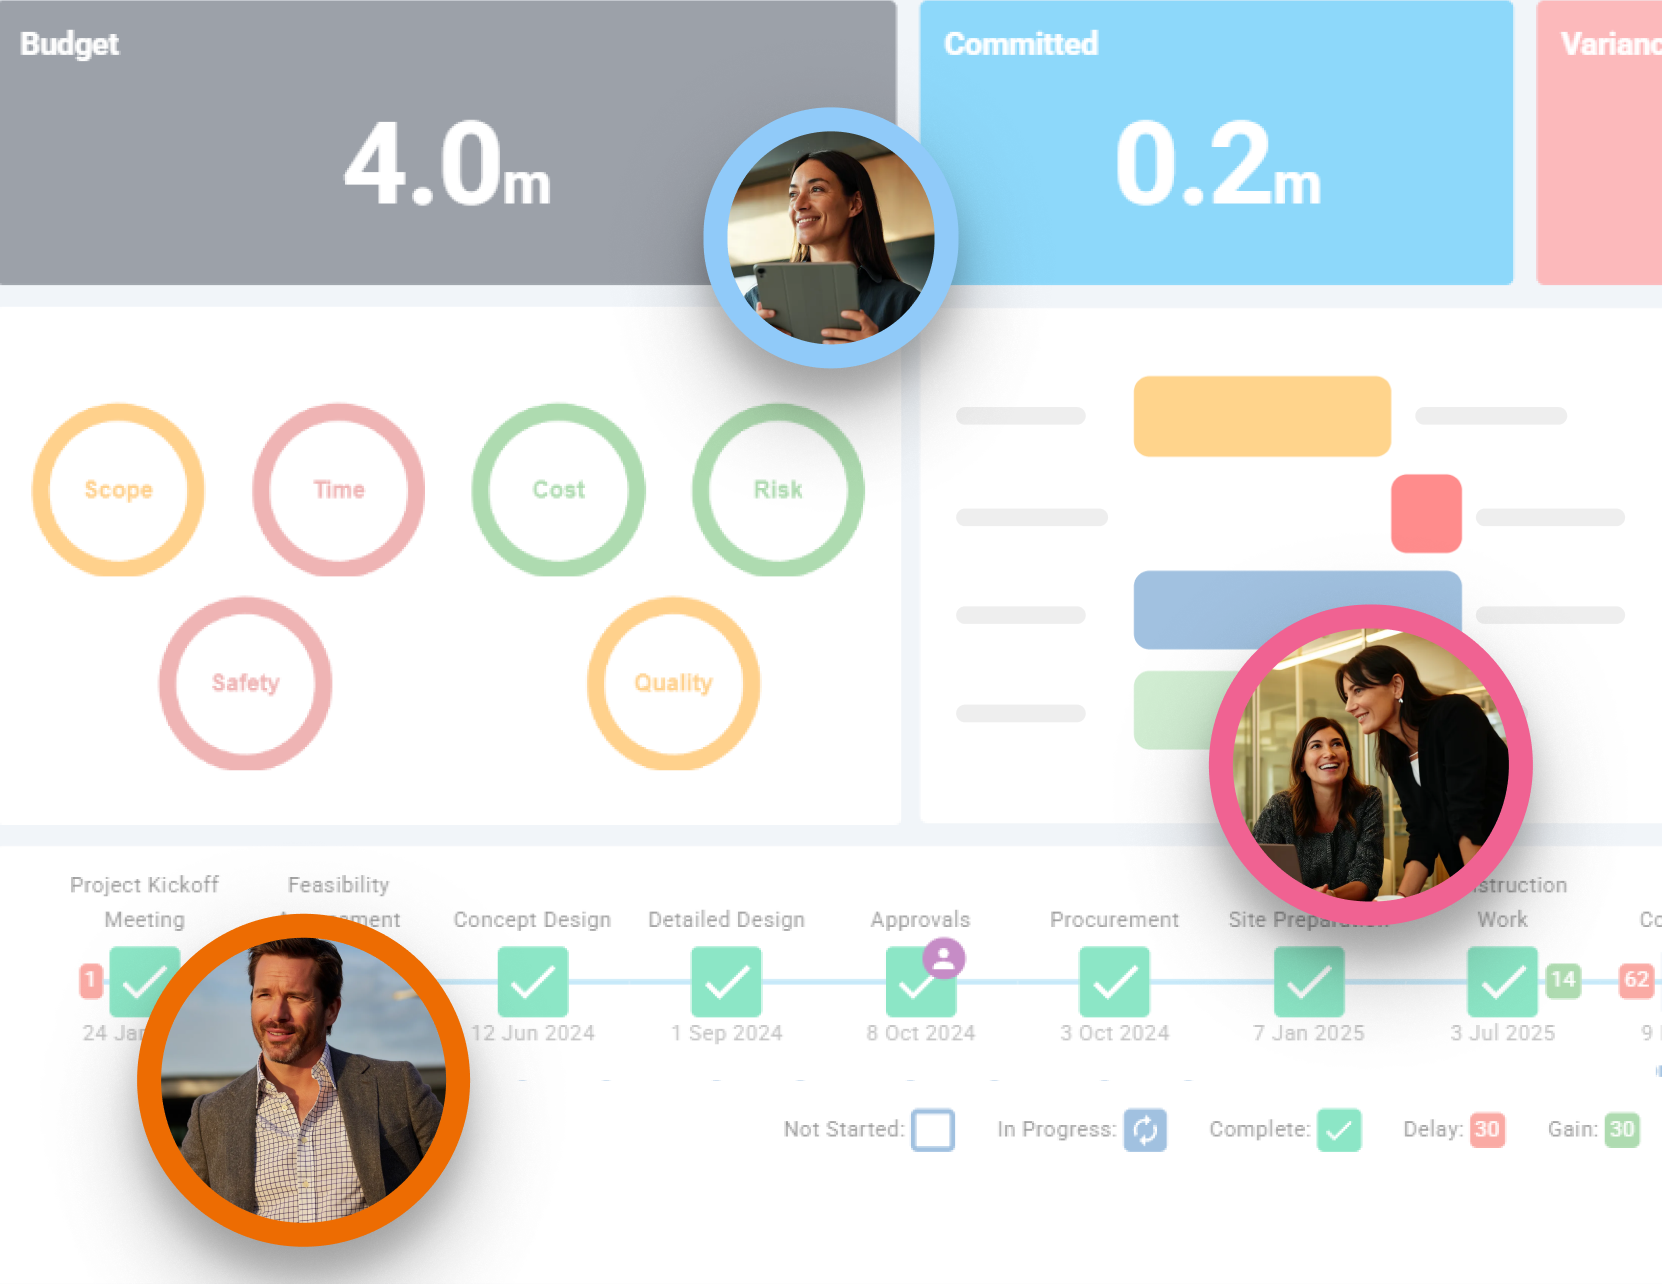Select the Cost status circle
Viewport: 1662px width, 1284px height.
[557, 489]
